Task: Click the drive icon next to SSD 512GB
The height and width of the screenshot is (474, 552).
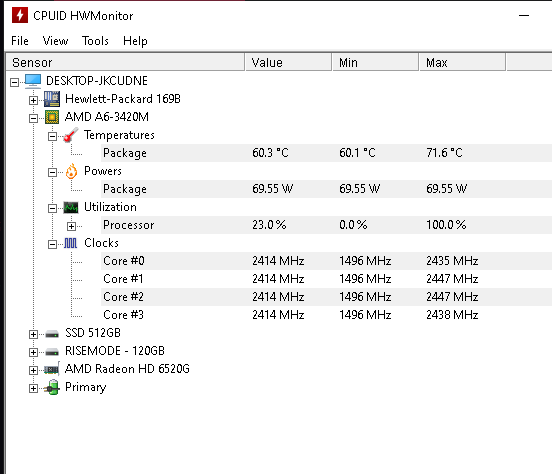Action: coord(52,333)
